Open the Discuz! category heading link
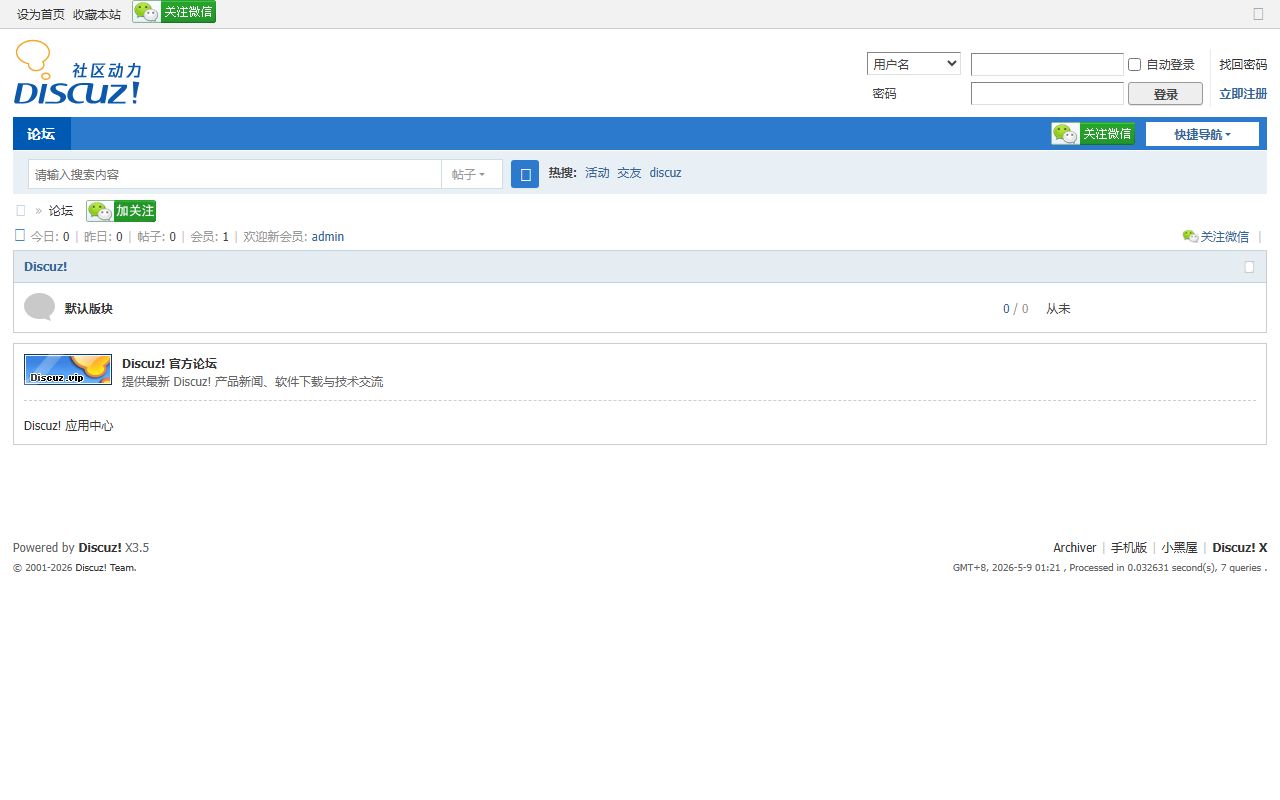 [46, 267]
